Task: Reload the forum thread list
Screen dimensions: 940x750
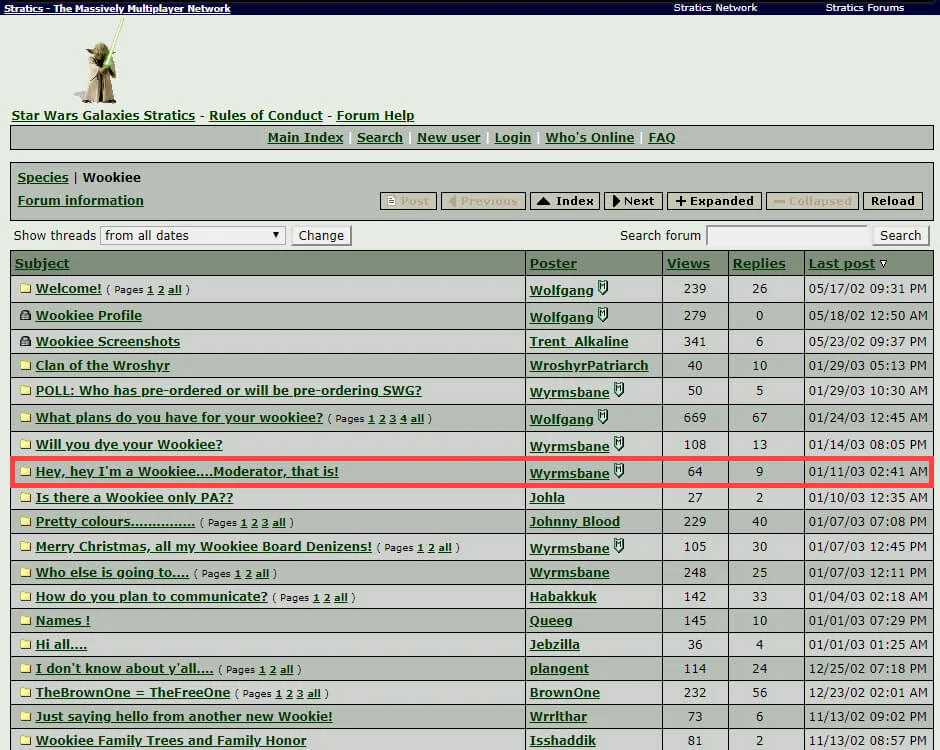Action: [x=893, y=201]
